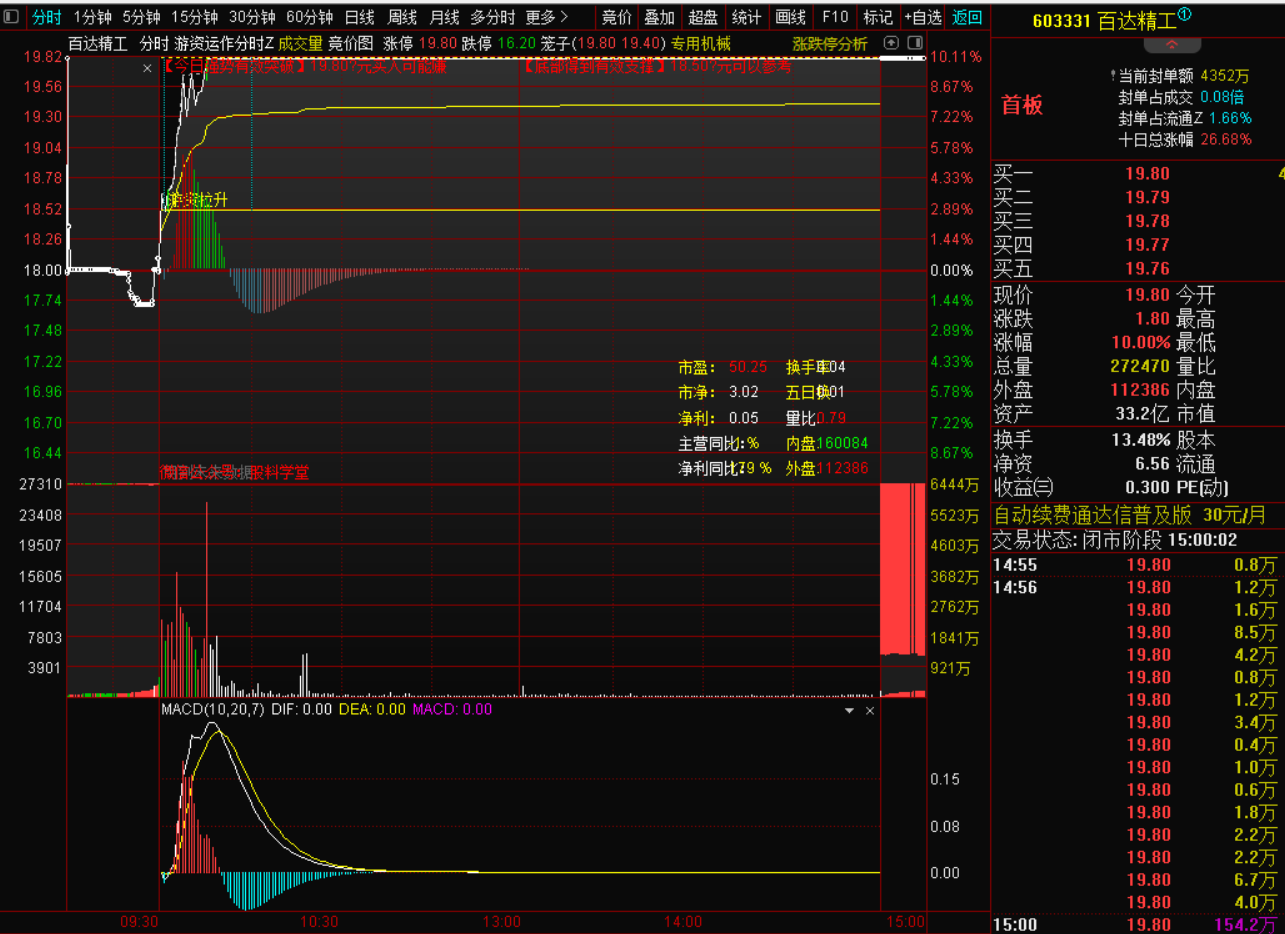Screen dimensions: 1285x934
Task: Close the MACD indicator panel
Action: 869,710
